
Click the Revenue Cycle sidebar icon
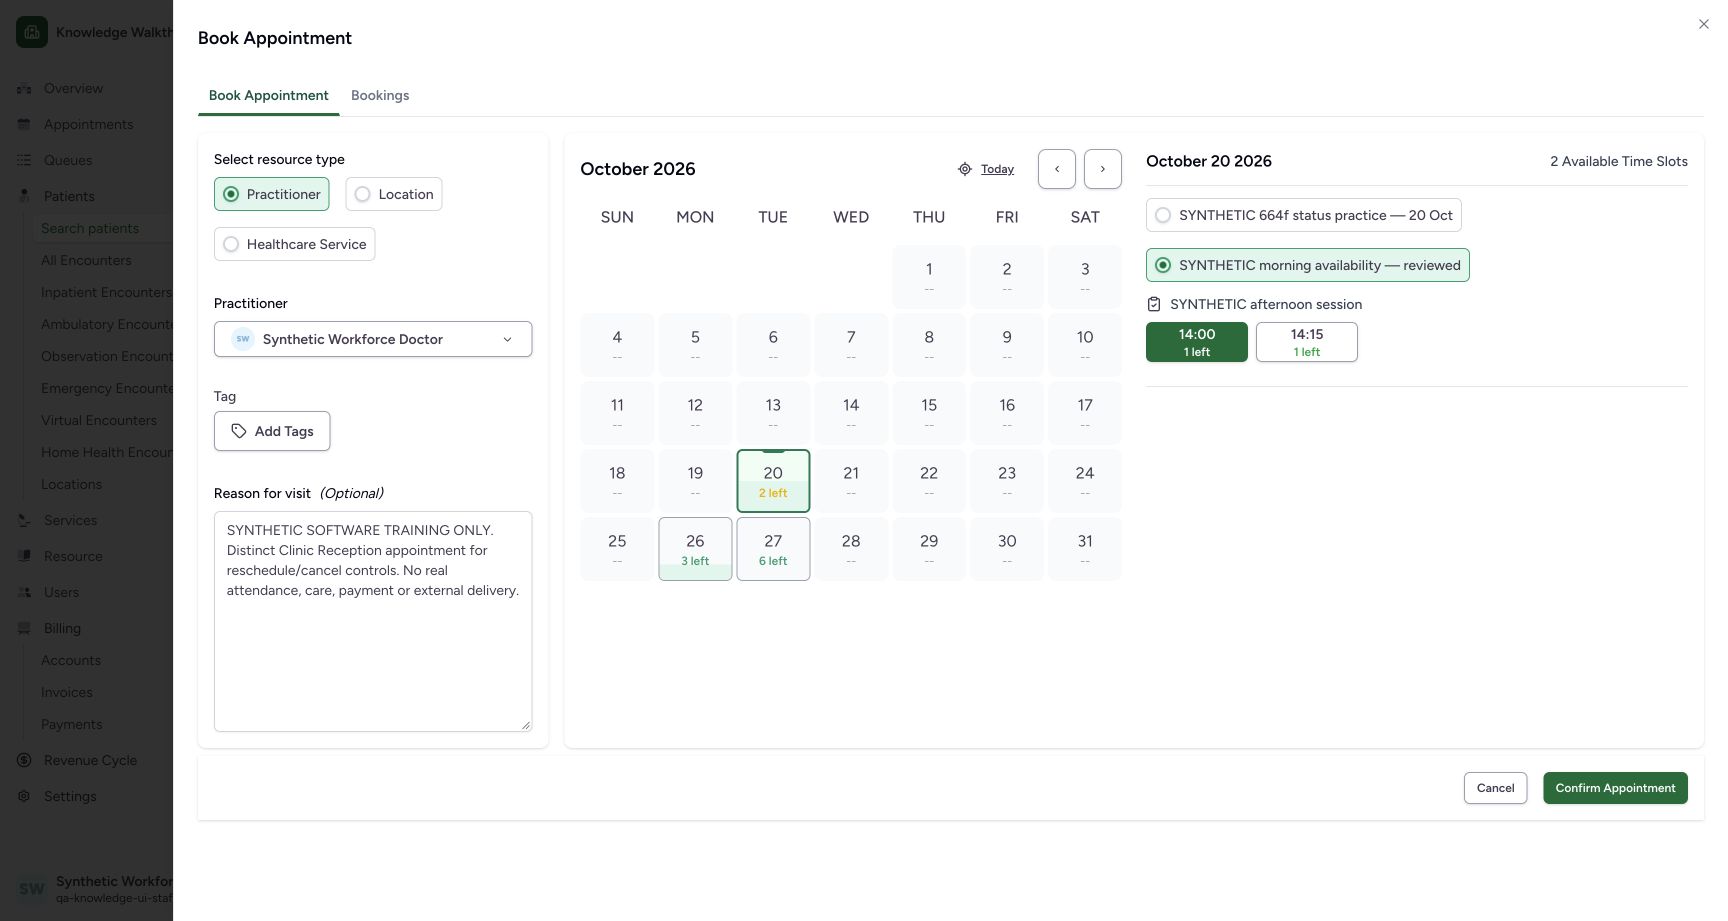click(24, 760)
